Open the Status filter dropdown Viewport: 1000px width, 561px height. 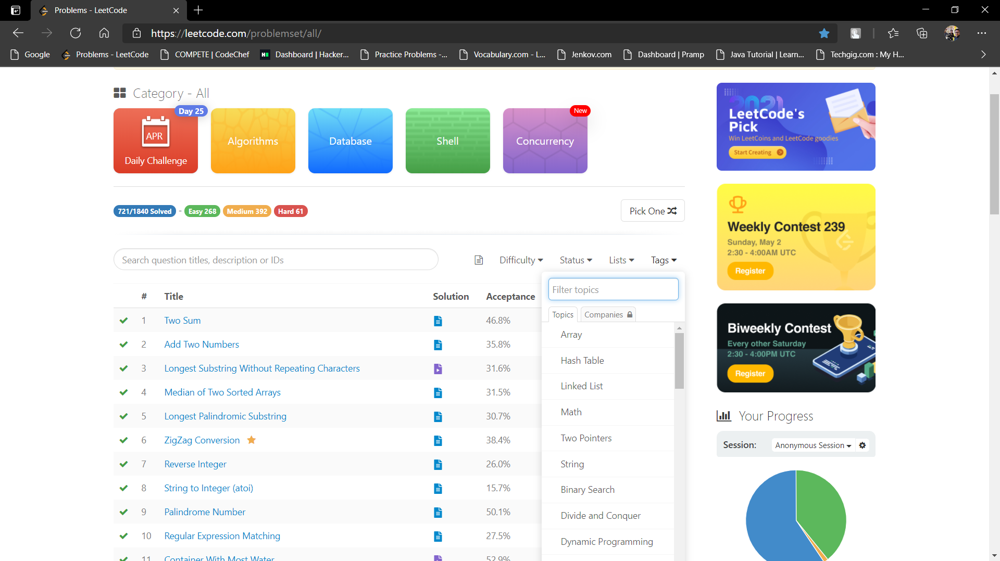click(x=575, y=260)
